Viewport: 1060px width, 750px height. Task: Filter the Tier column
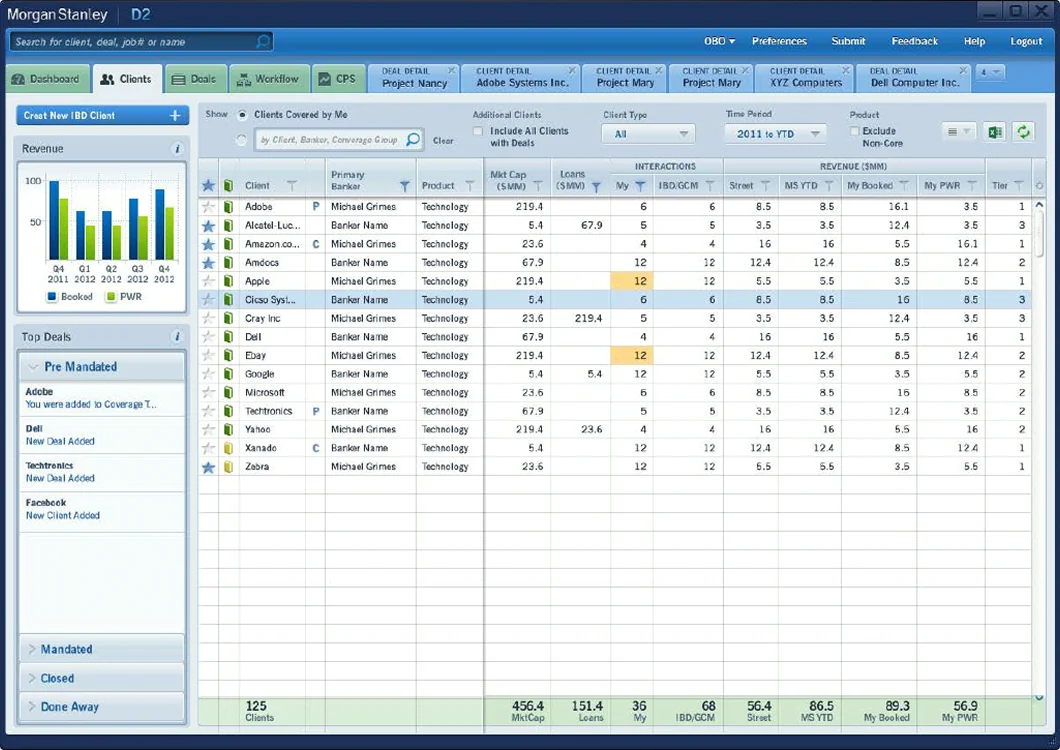(x=1018, y=185)
